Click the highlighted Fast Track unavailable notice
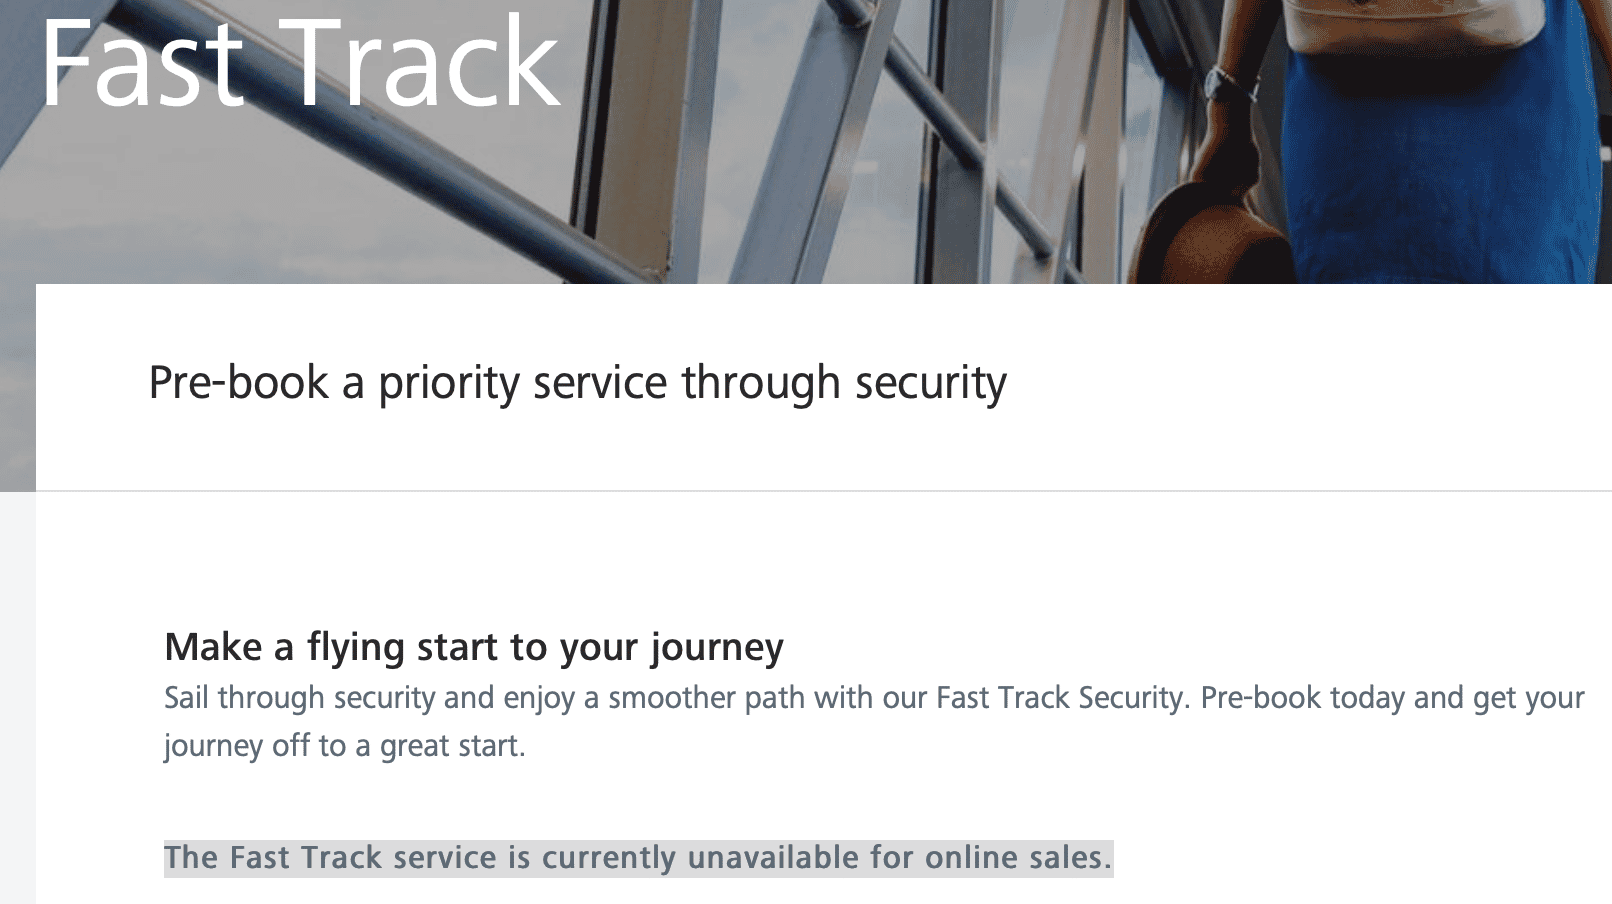Image resolution: width=1612 pixels, height=904 pixels. pos(637,858)
